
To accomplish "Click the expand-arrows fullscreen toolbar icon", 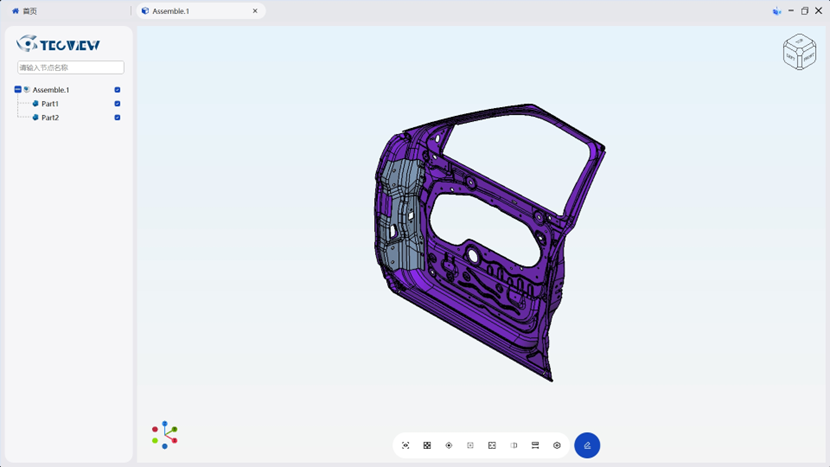I will click(x=492, y=445).
